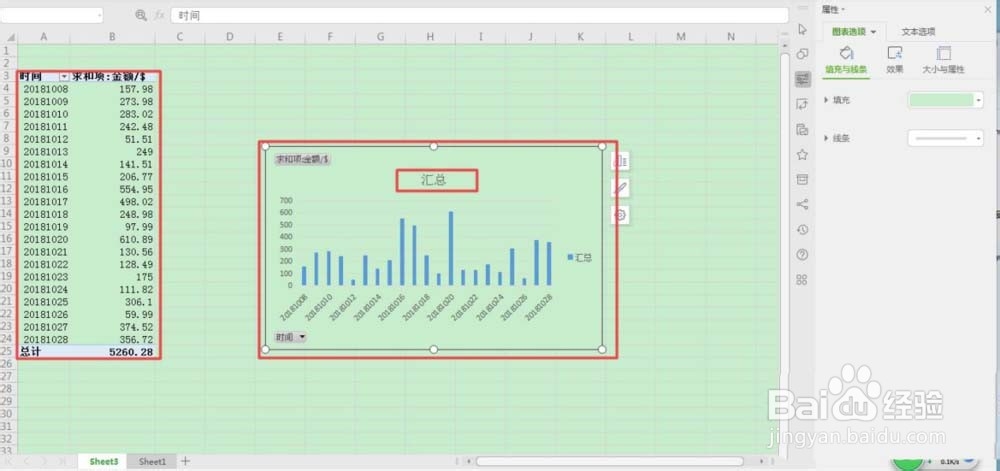The image size is (1000, 471).
Task: Open the fill color dropdown arrow
Action: coord(979,100)
